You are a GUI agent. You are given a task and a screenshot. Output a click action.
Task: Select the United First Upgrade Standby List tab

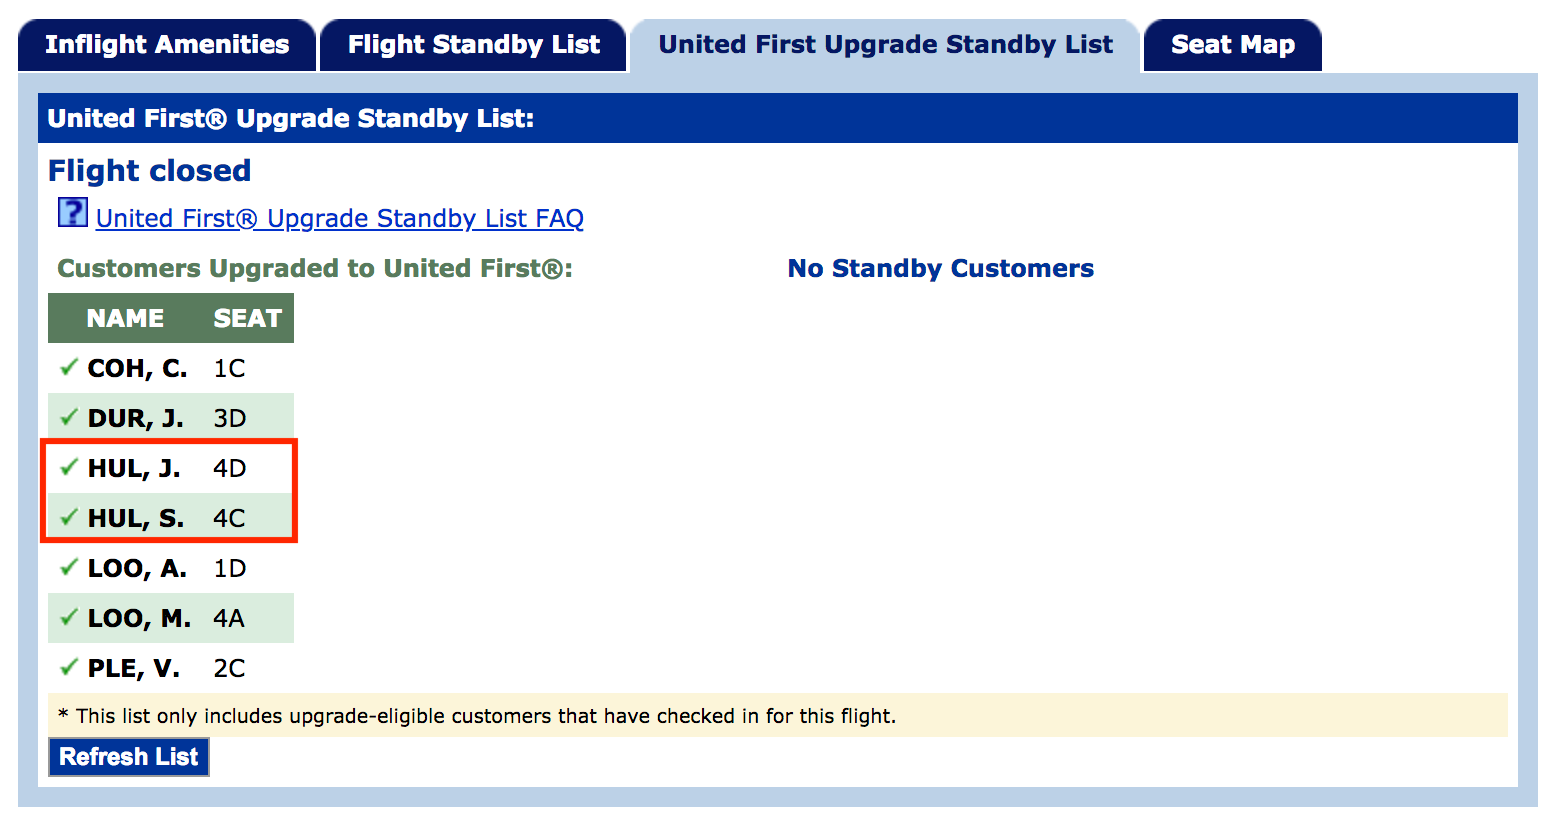point(884,44)
